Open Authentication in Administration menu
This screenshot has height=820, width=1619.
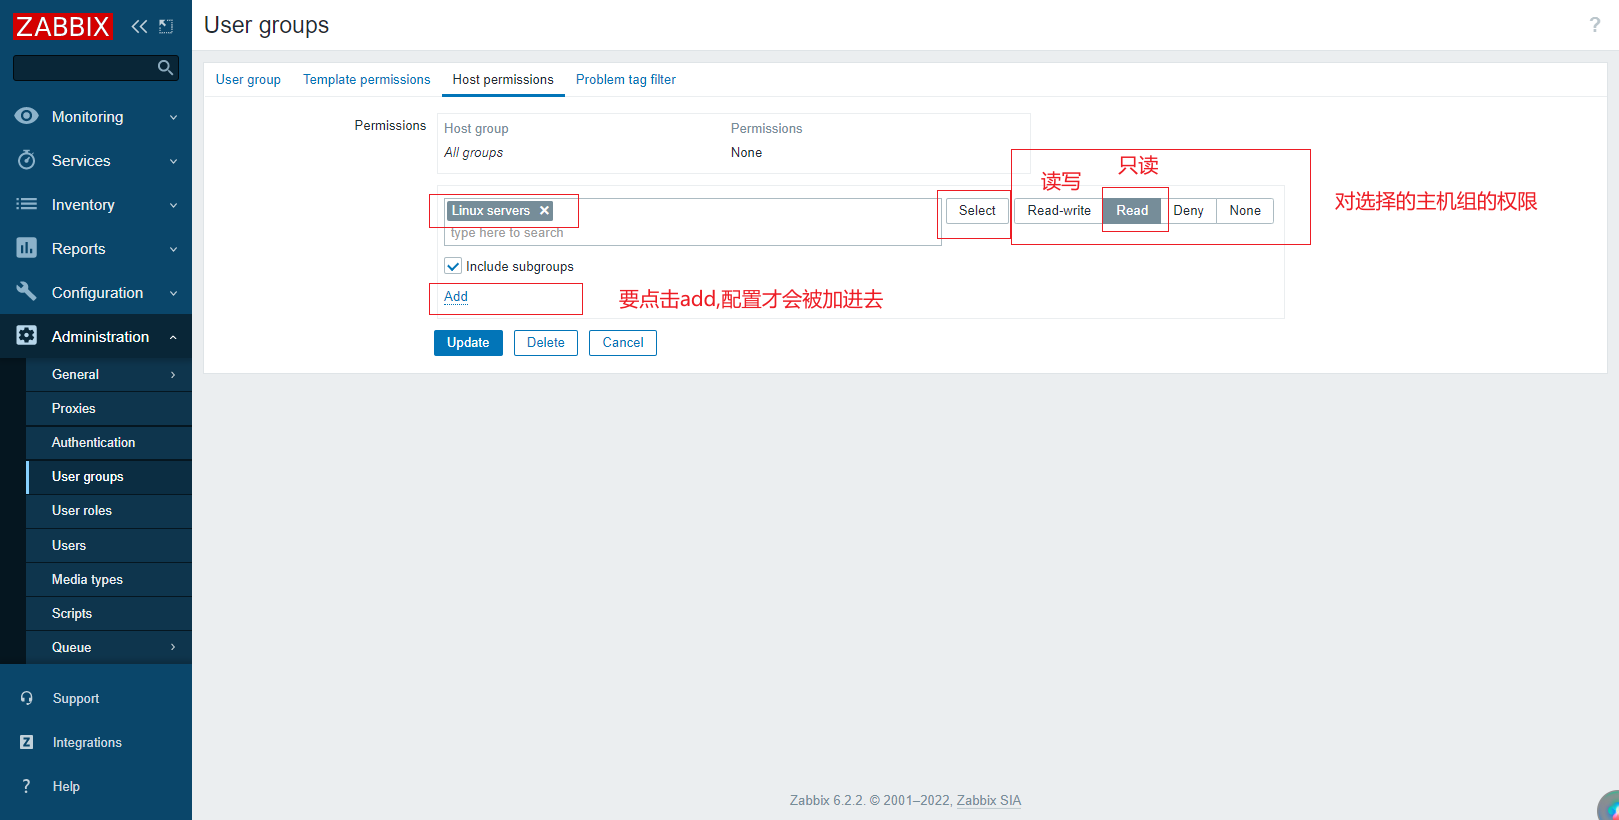(109, 442)
